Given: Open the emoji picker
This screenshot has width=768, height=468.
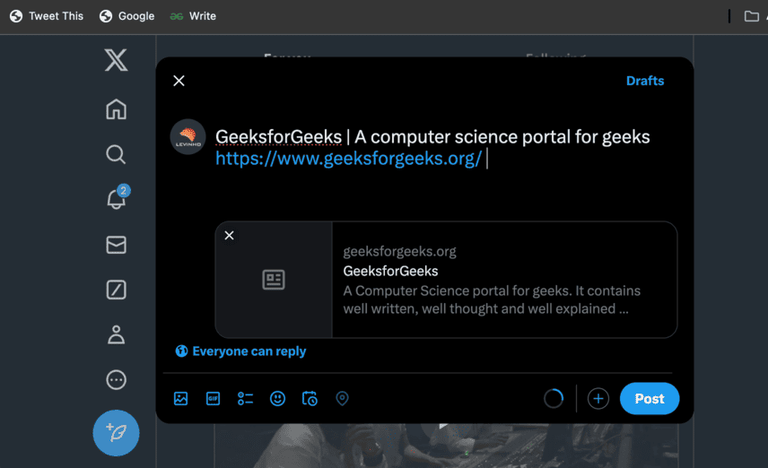Looking at the screenshot, I should coord(278,398).
